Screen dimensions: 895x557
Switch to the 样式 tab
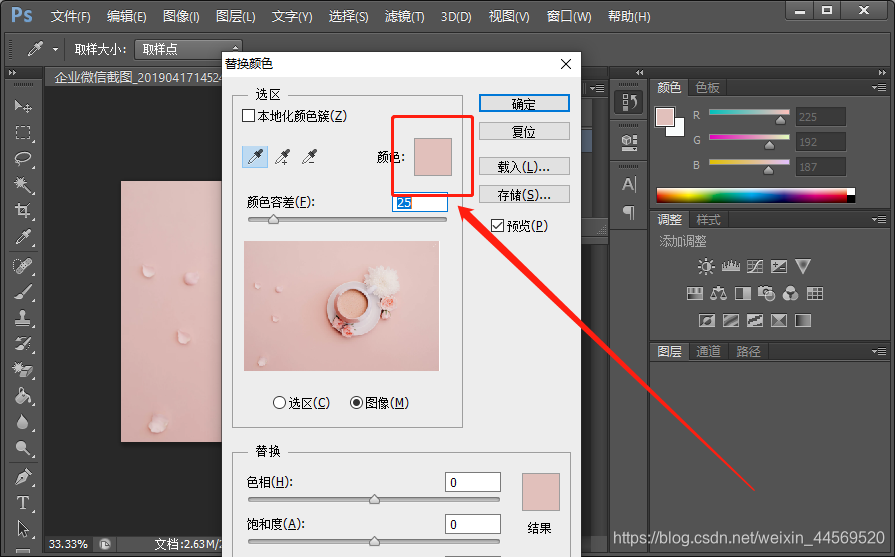pos(708,220)
